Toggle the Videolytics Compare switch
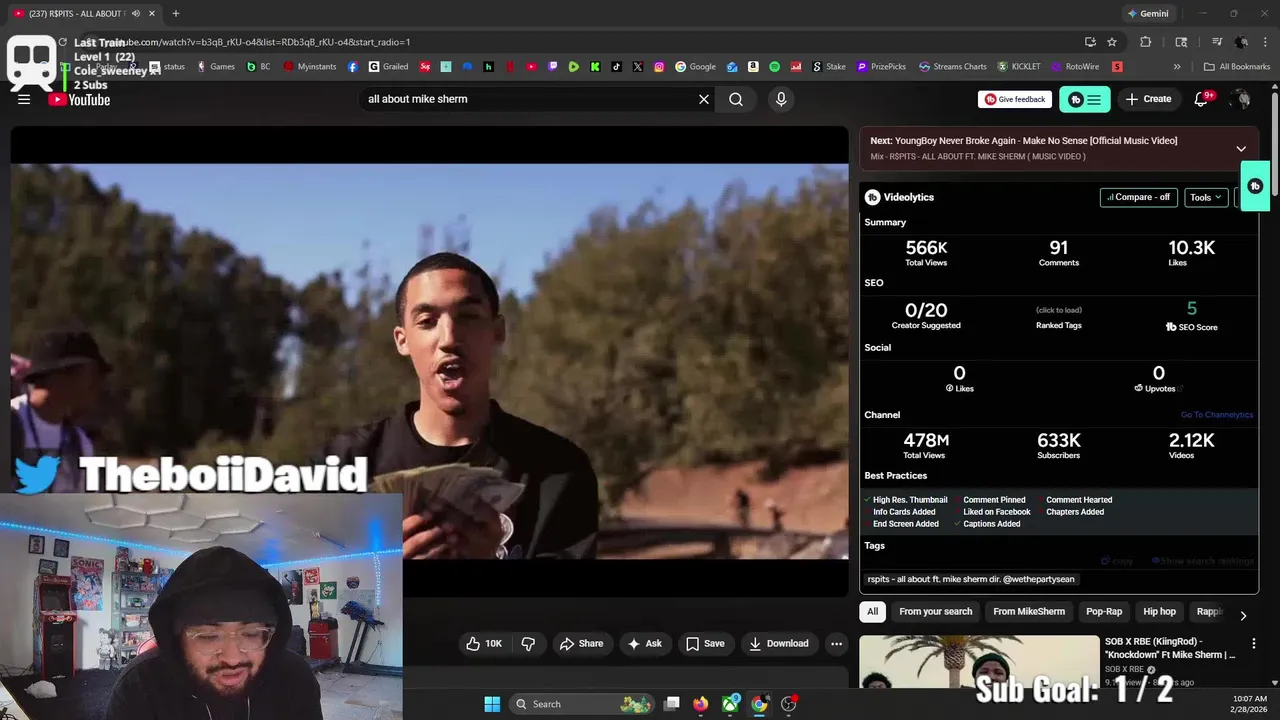 1138,197
